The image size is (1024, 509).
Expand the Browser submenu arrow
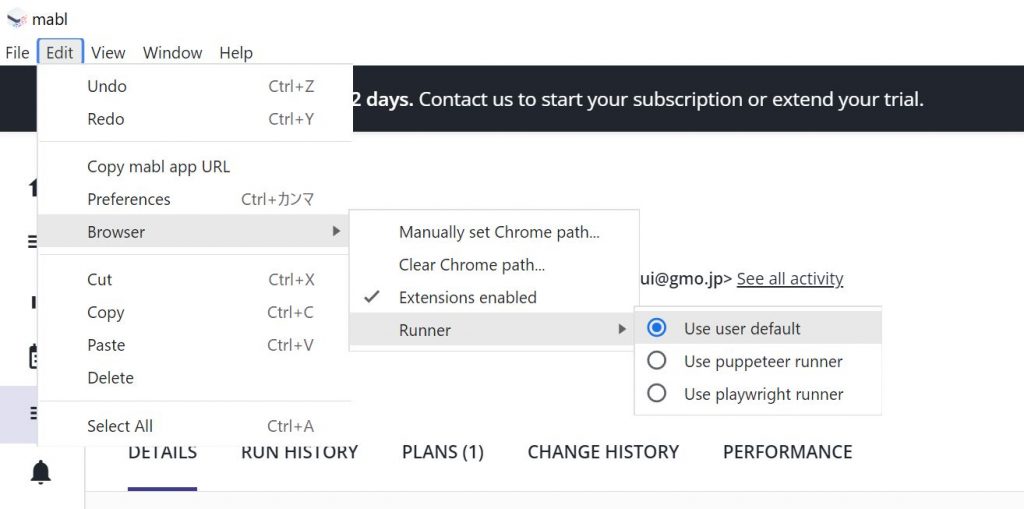tap(336, 231)
